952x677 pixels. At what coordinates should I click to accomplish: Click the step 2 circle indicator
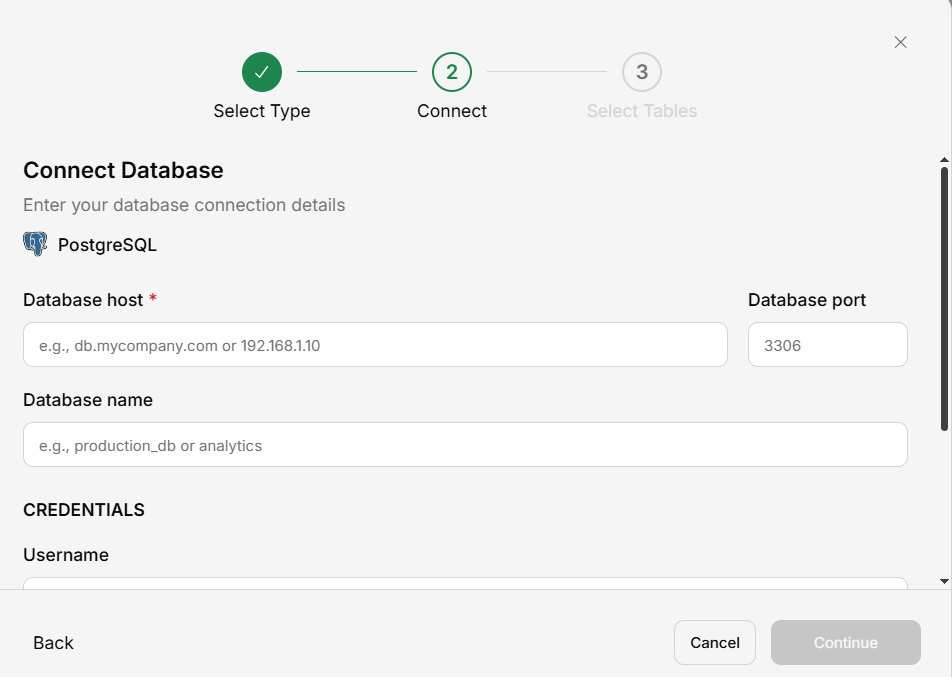452,72
